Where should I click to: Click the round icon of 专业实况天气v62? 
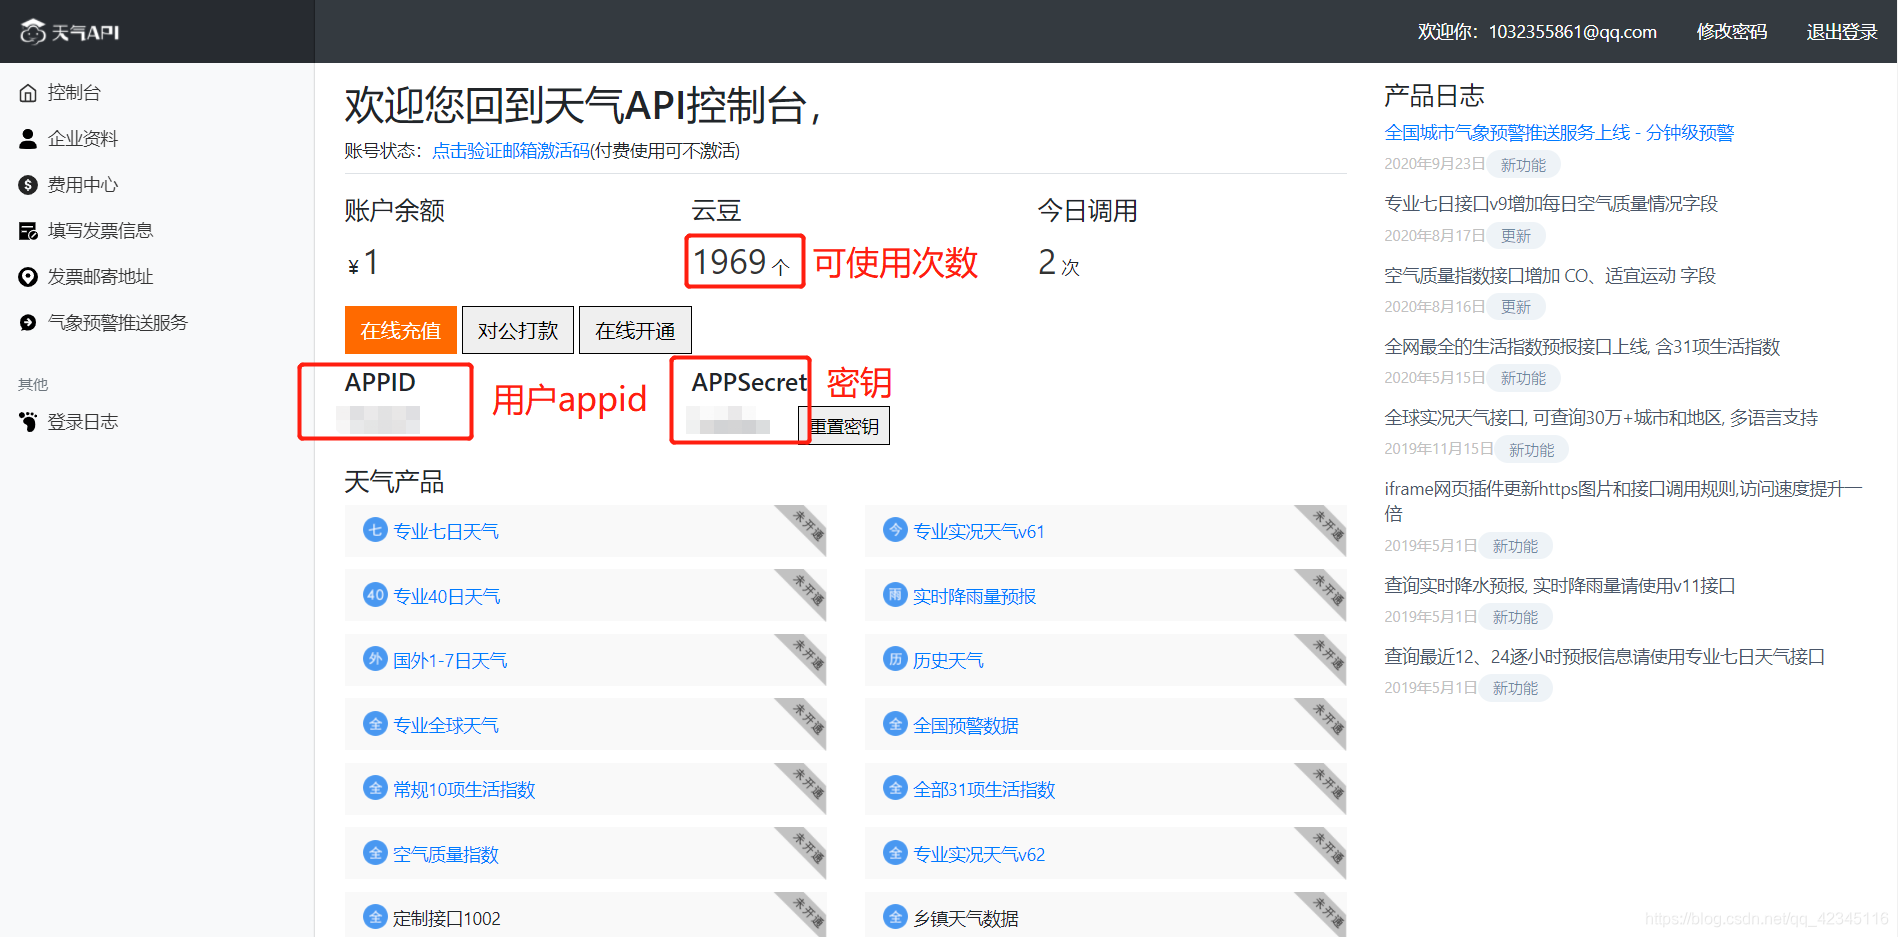click(895, 853)
